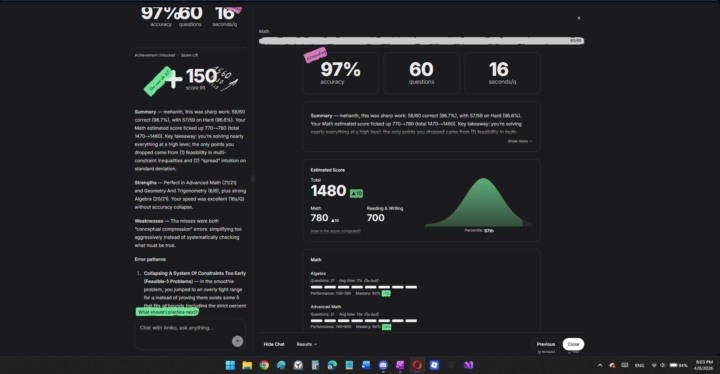Open Visual Studio from the taskbar
The width and height of the screenshot is (720, 374).
tap(468, 365)
